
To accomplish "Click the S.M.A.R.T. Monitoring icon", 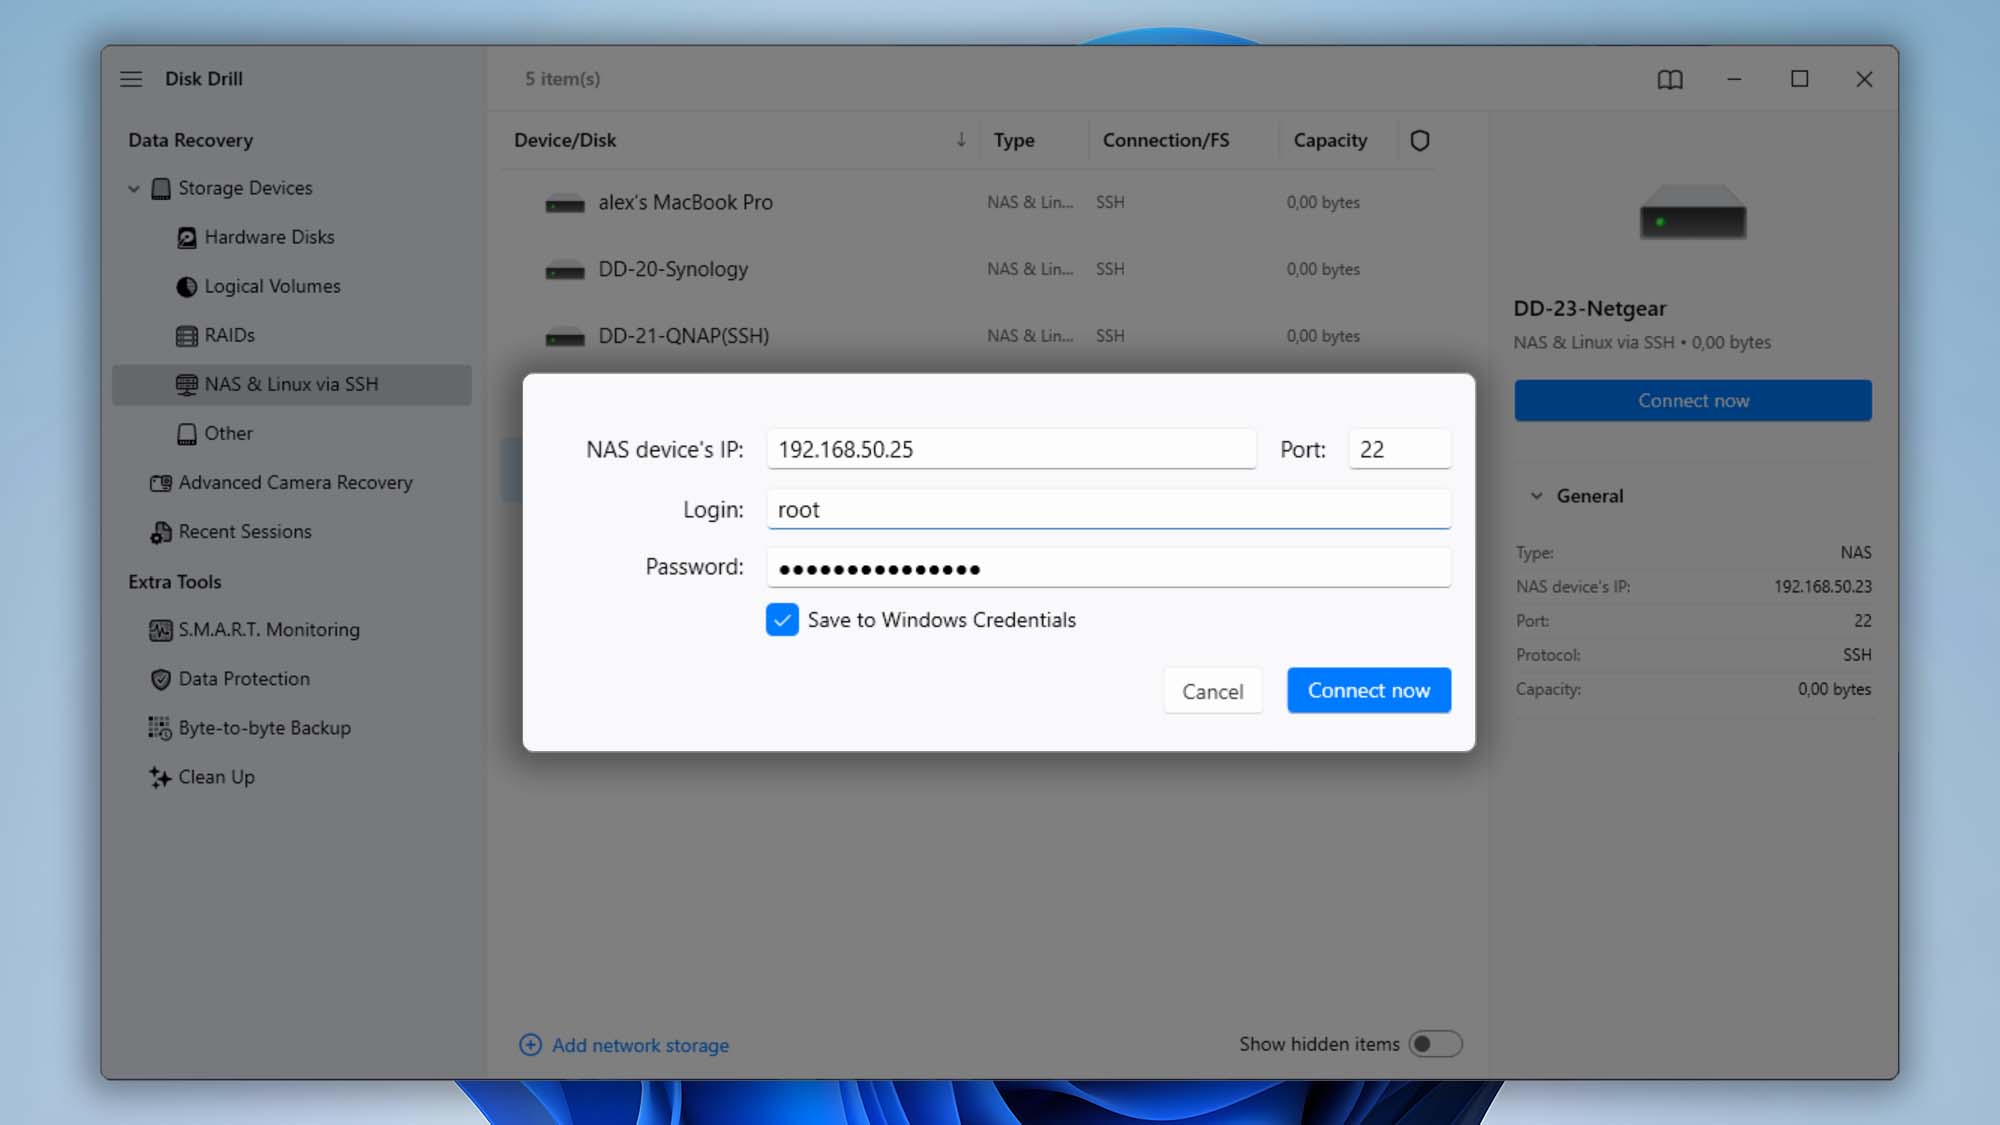I will [x=160, y=630].
